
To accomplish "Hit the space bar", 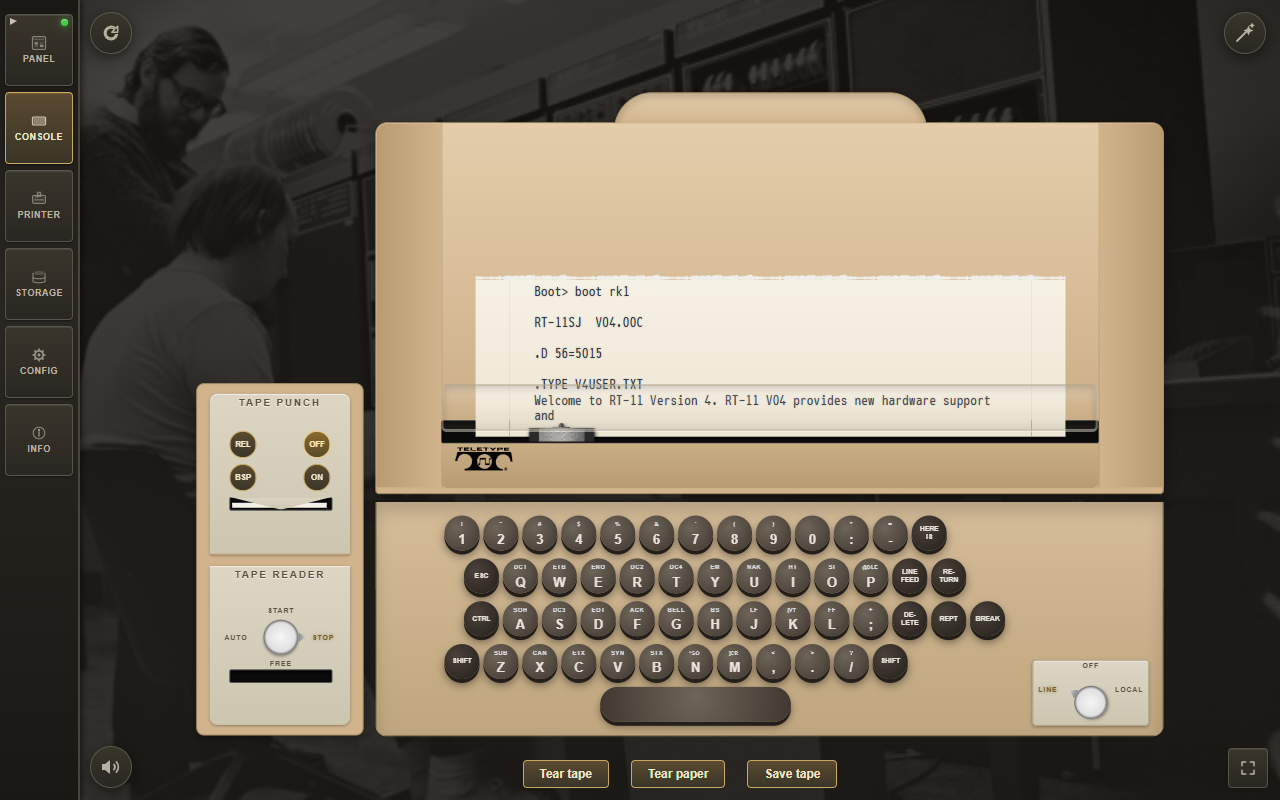I will tap(695, 705).
